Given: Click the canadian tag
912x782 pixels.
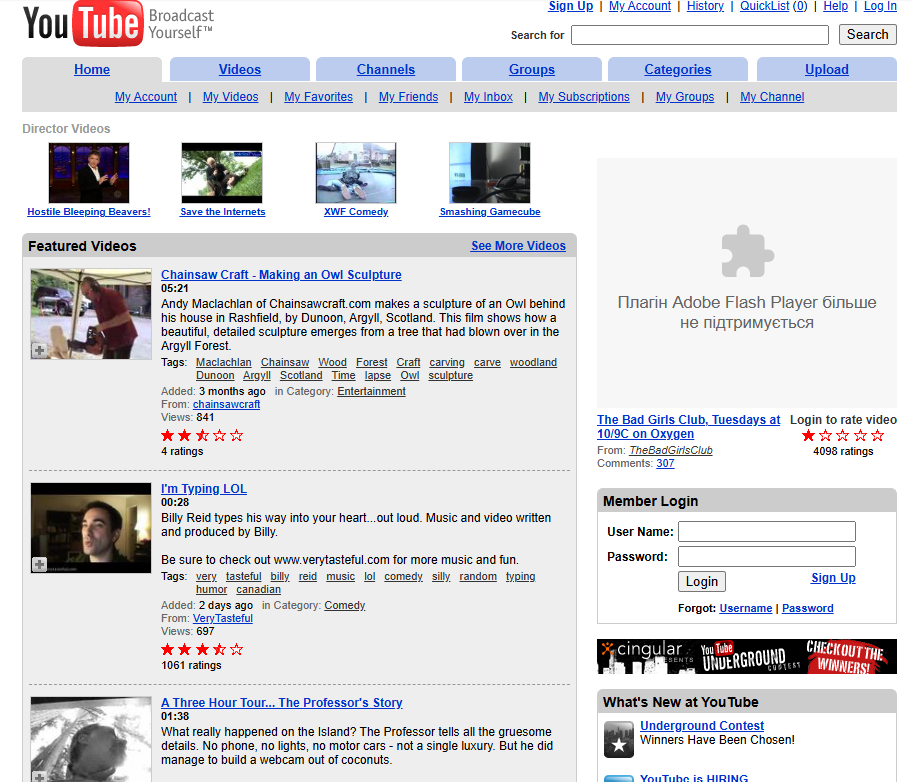Looking at the screenshot, I should point(258,590).
